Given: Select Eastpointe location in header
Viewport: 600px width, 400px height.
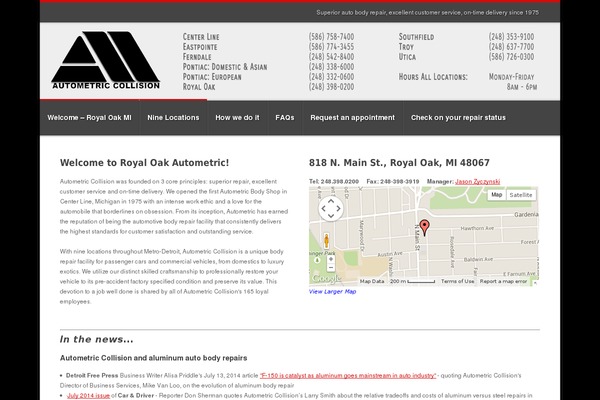Looking at the screenshot, I should pyautogui.click(x=200, y=47).
